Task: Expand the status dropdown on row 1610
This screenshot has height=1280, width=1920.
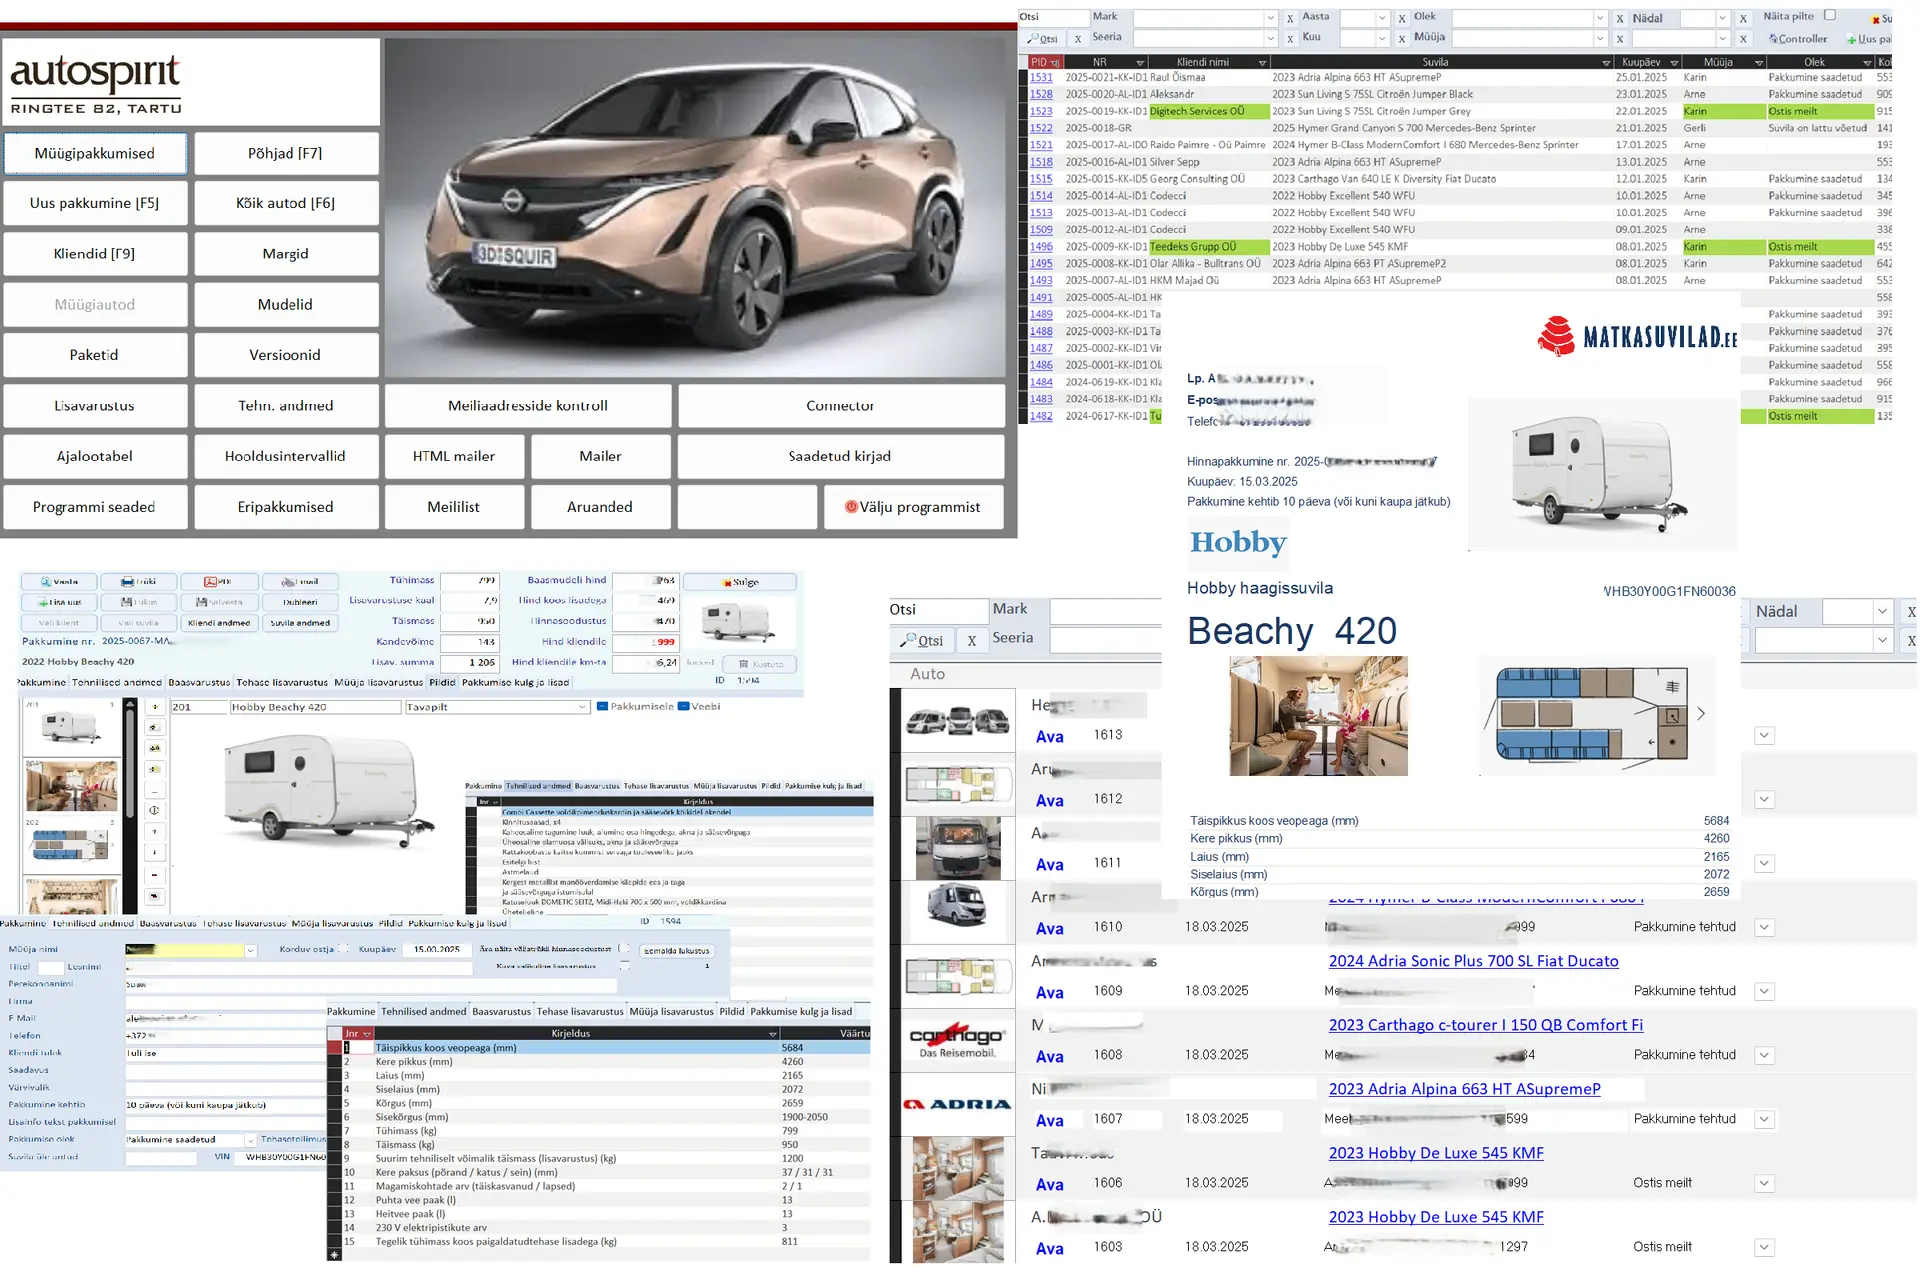Action: [1765, 927]
